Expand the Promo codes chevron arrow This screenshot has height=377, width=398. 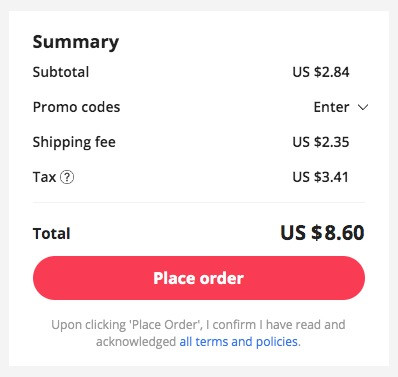pos(363,107)
